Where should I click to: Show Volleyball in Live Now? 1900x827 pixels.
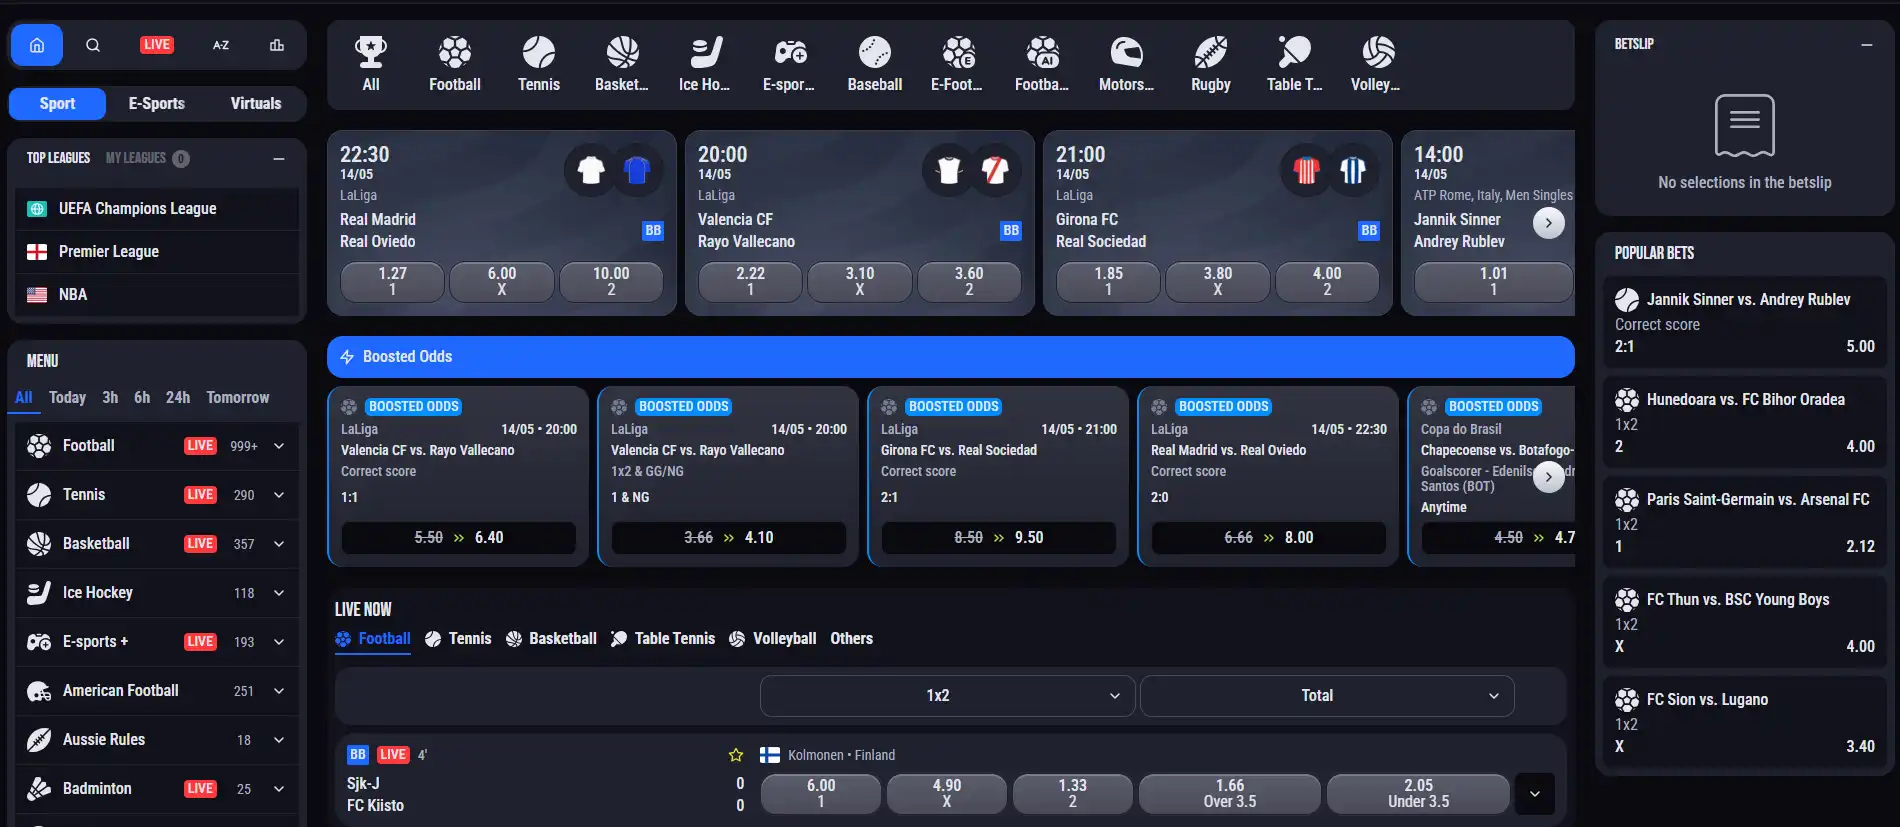pyautogui.click(x=773, y=639)
